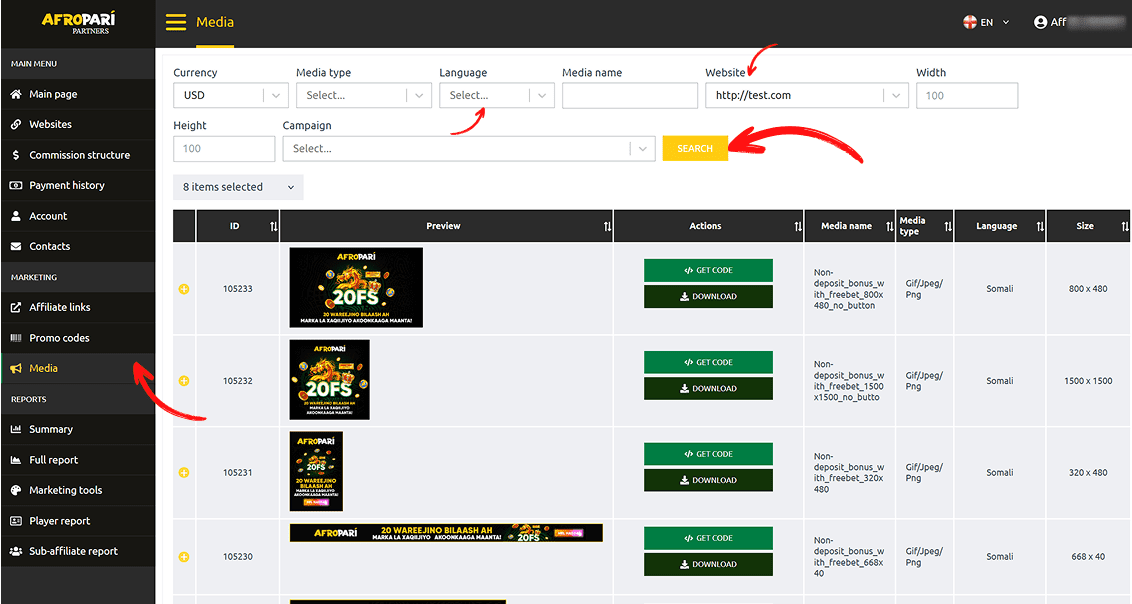Expand row details for ID 105232
This screenshot has height=604, width=1132.
pos(184,381)
